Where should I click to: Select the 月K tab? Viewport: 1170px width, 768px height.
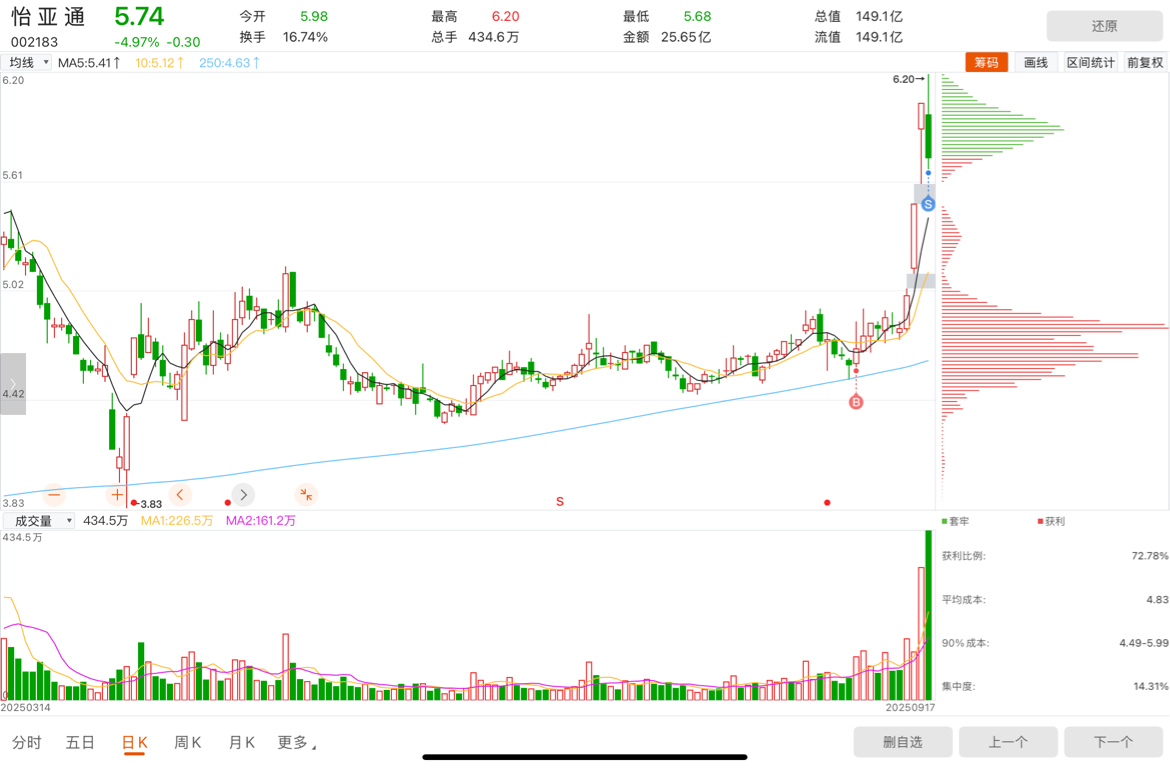point(241,743)
